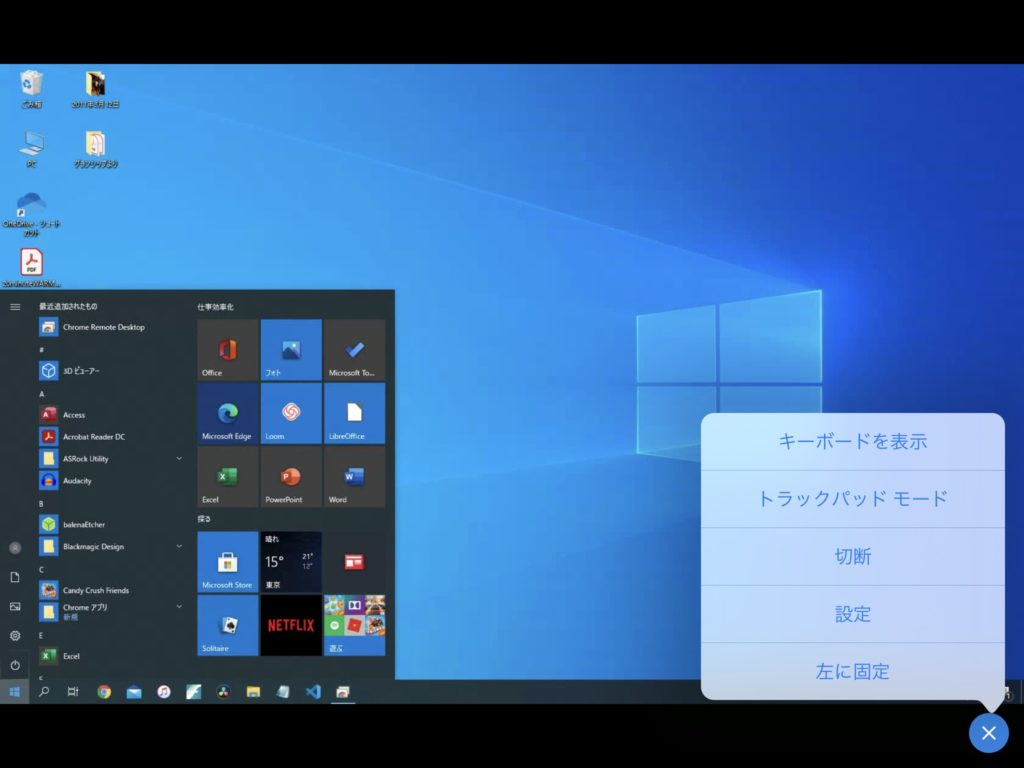This screenshot has height=768, width=1024.
Task: Launch the Microsoft Edge tile
Action: point(227,413)
